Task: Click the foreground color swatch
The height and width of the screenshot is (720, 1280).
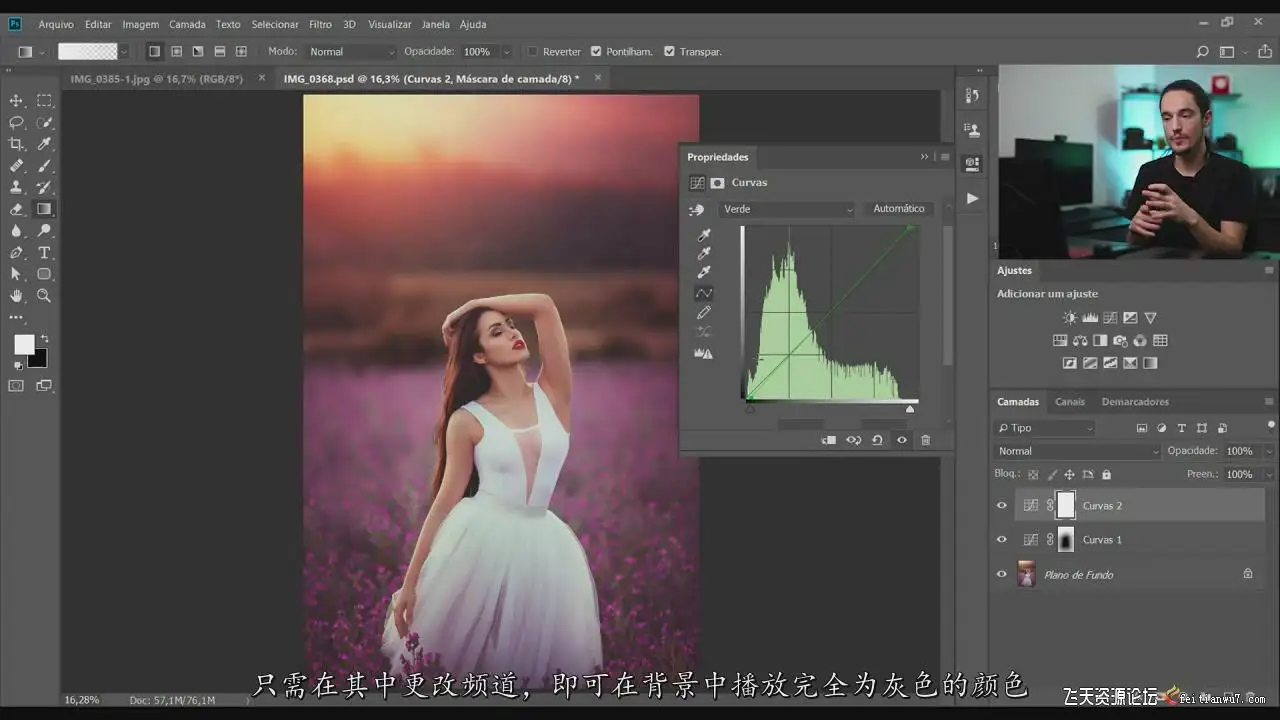Action: click(24, 344)
